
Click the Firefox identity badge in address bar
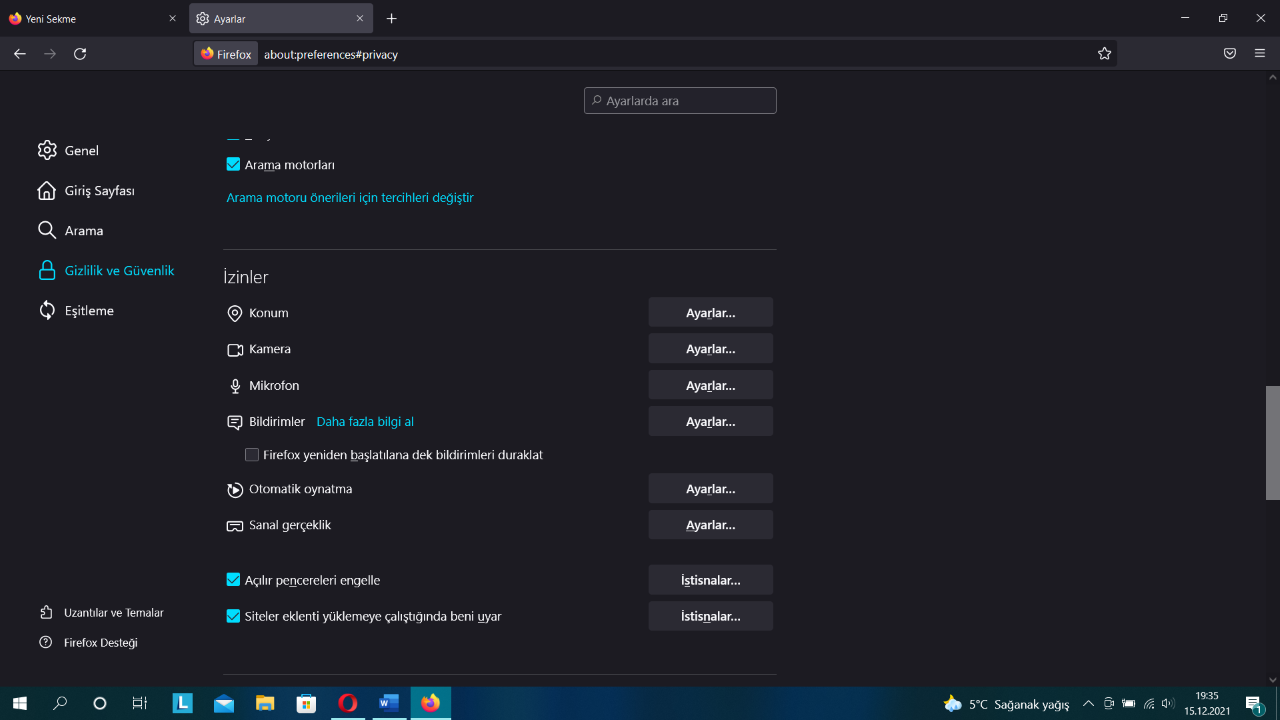click(226, 54)
